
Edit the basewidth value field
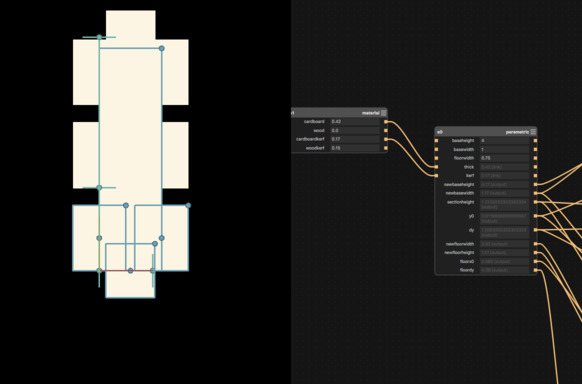504,150
